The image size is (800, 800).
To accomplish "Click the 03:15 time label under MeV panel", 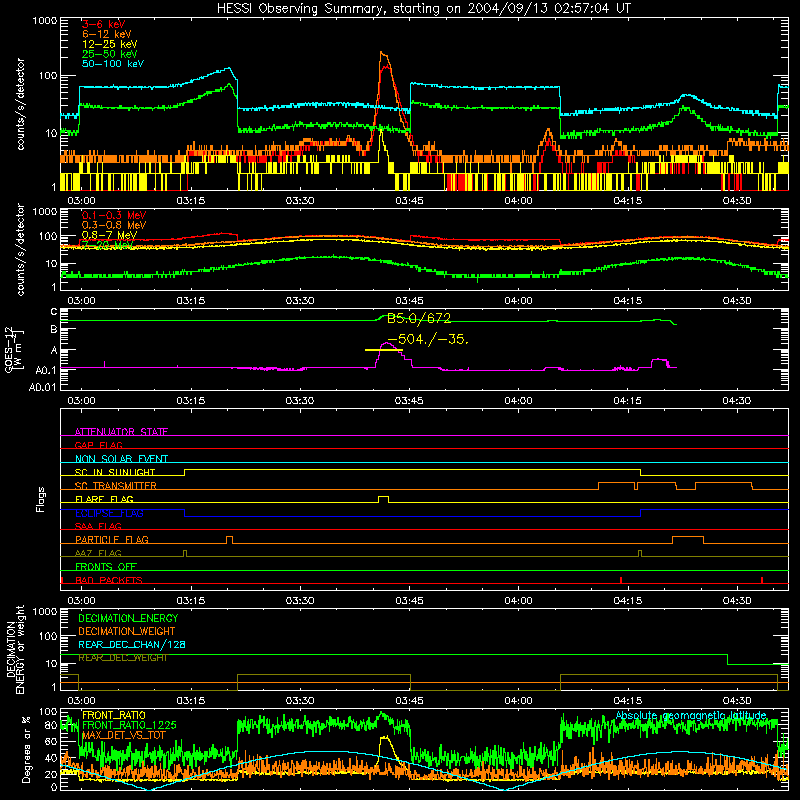I will (x=191, y=301).
